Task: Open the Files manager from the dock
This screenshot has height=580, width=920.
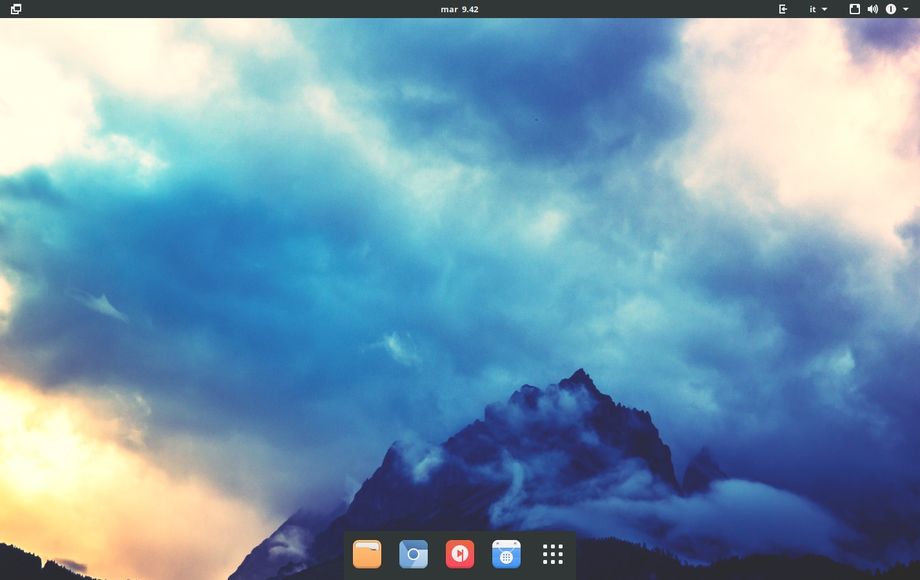Action: coord(367,554)
